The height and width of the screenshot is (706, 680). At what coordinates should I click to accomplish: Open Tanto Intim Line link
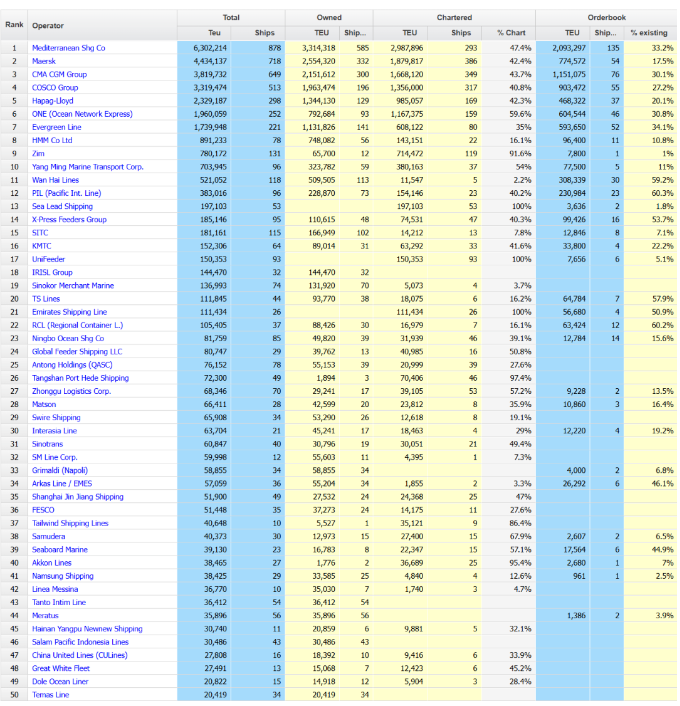point(59,602)
